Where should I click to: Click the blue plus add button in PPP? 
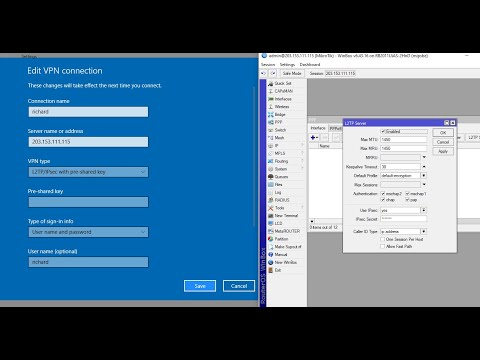[x=314, y=137]
